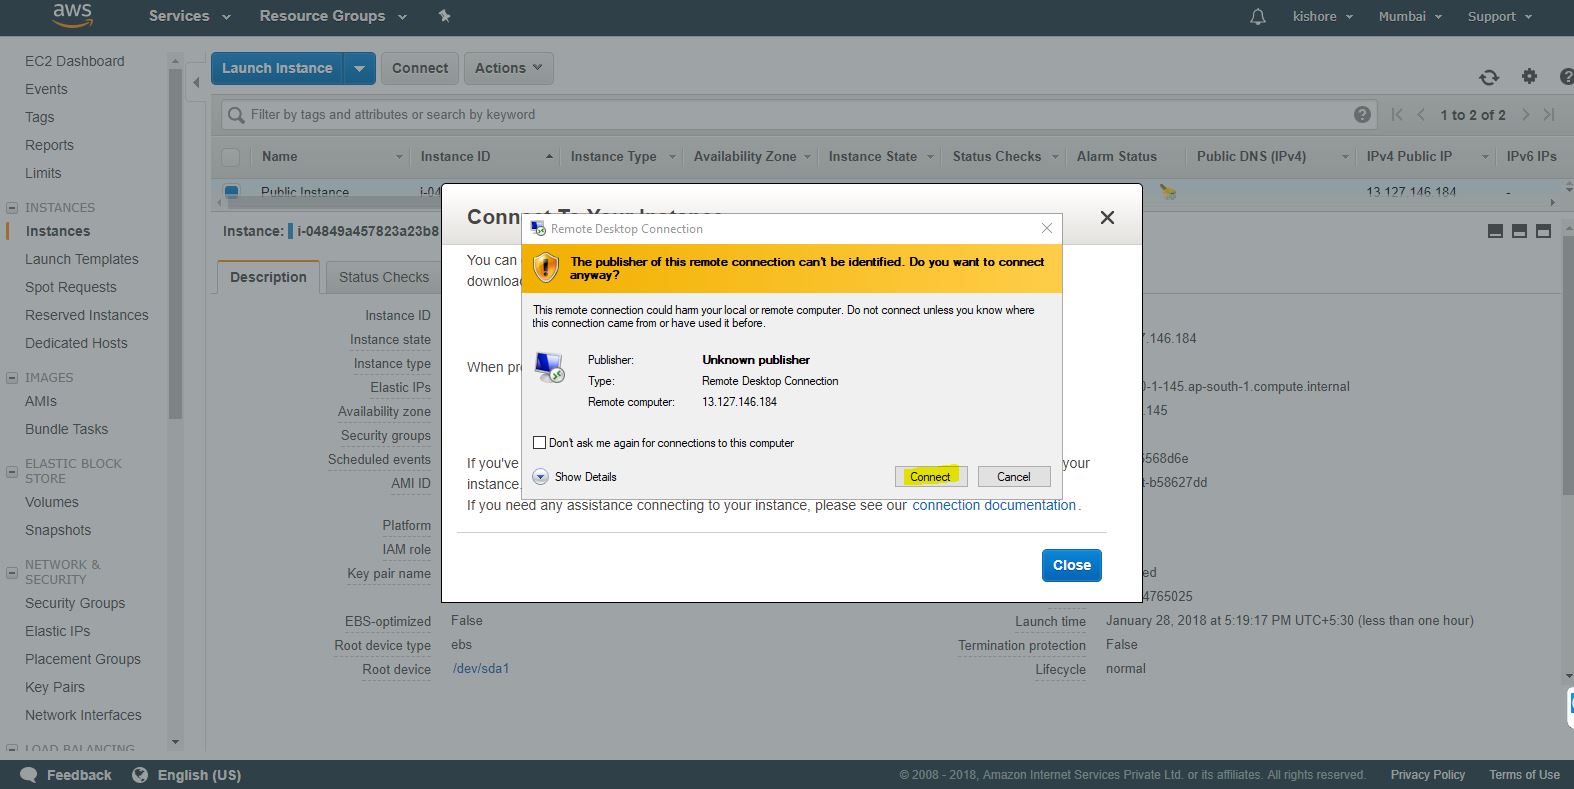Switch to the Status Checks tab
Viewport: 1574px width, 789px height.
pyautogui.click(x=383, y=277)
